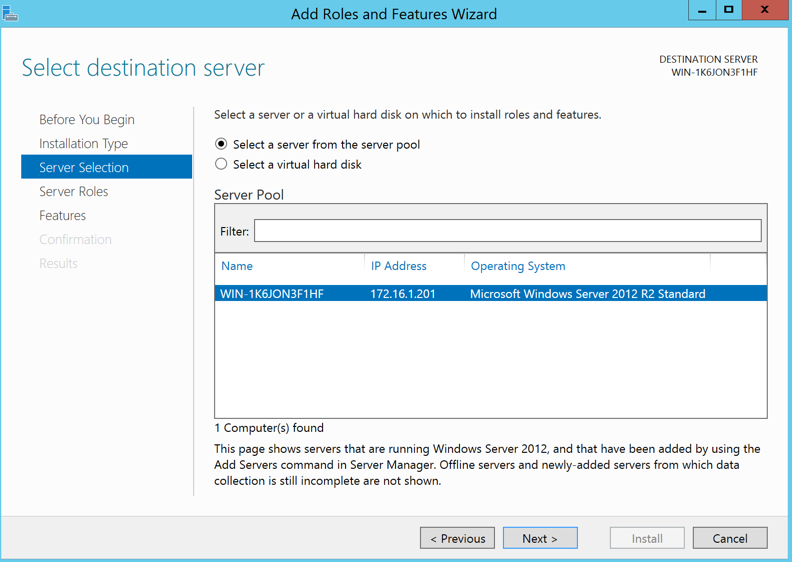The image size is (792, 562).
Task: Maximize the wizard window
Action: pos(729,10)
